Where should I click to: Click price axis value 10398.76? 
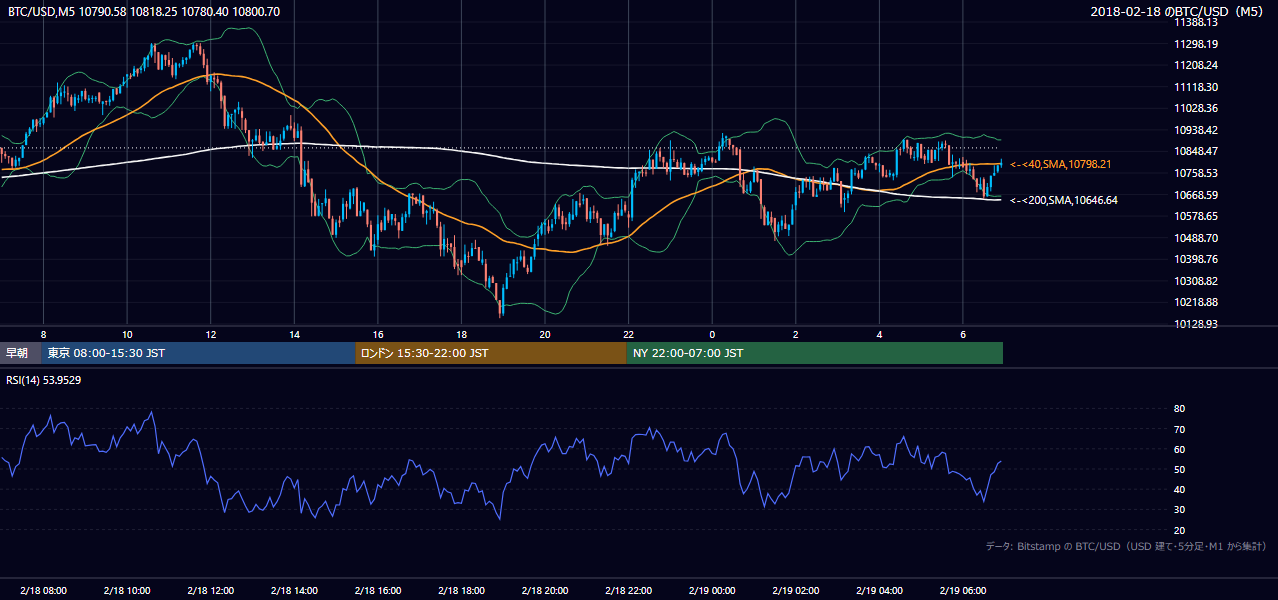(x=1196, y=259)
